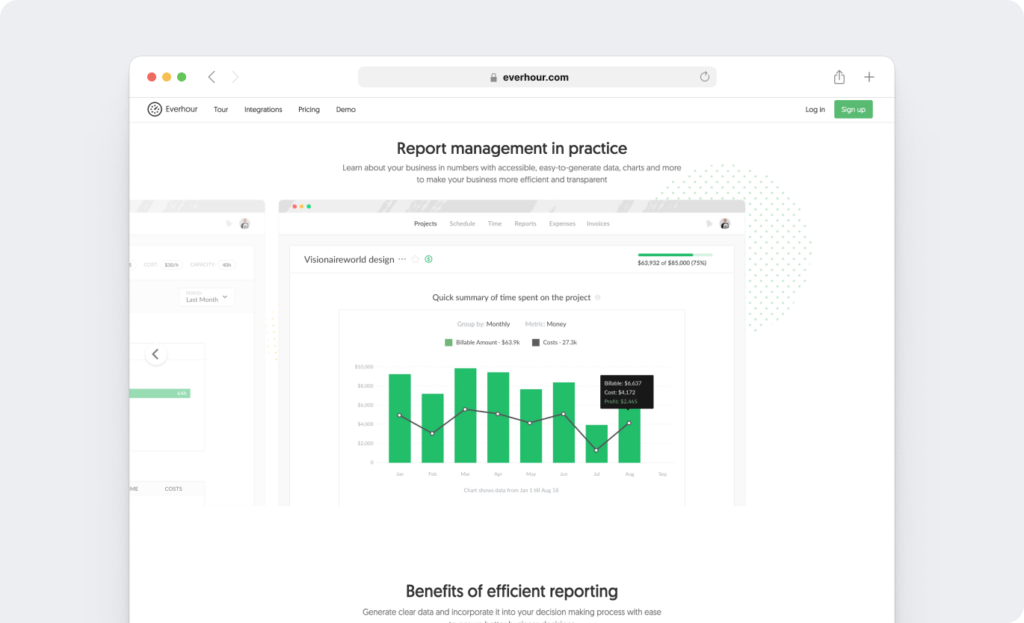
Task: Open the ellipsis options next to project name
Action: [403, 259]
